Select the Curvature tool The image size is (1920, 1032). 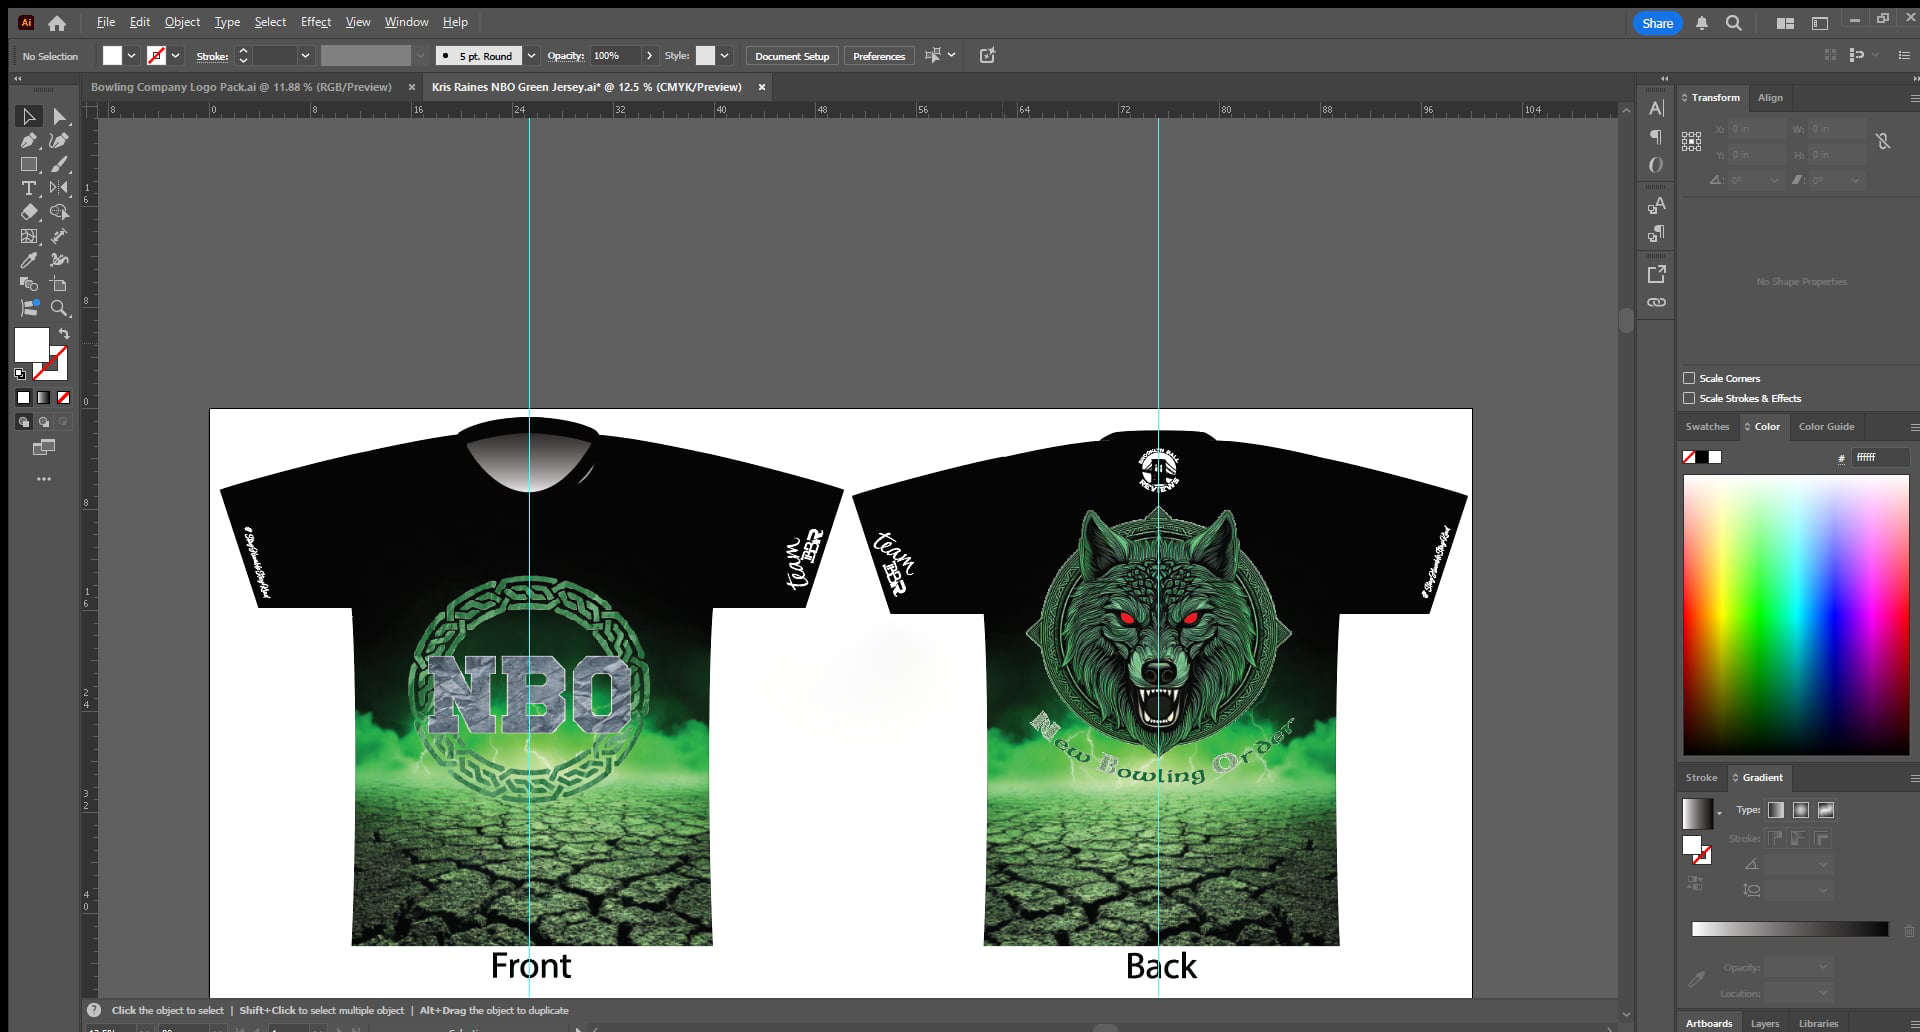pyautogui.click(x=59, y=141)
